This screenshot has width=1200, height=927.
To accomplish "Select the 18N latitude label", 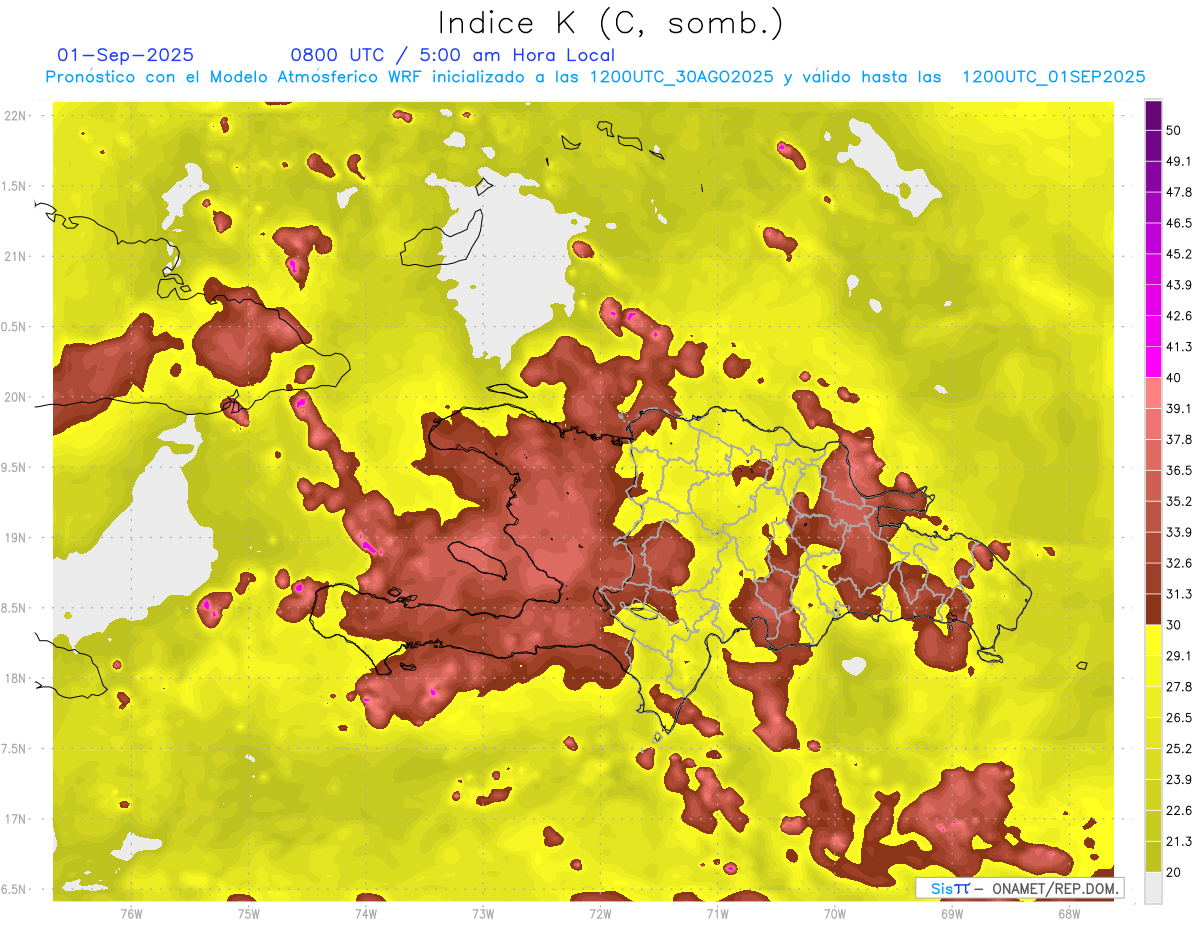I will (16, 678).
